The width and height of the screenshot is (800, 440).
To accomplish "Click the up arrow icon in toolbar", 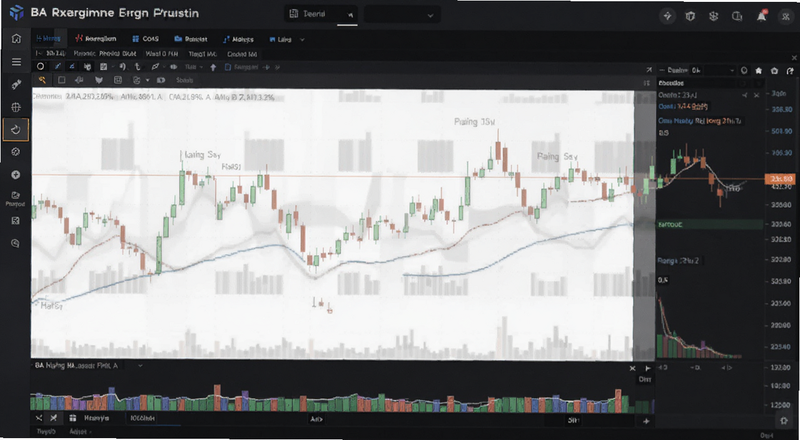I will click(213, 67).
